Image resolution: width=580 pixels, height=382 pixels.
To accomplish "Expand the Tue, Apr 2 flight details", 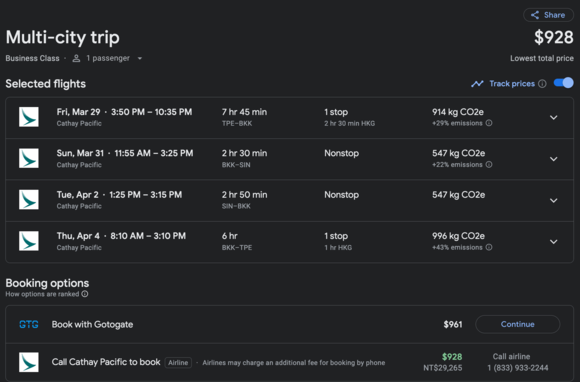I will pyautogui.click(x=553, y=200).
